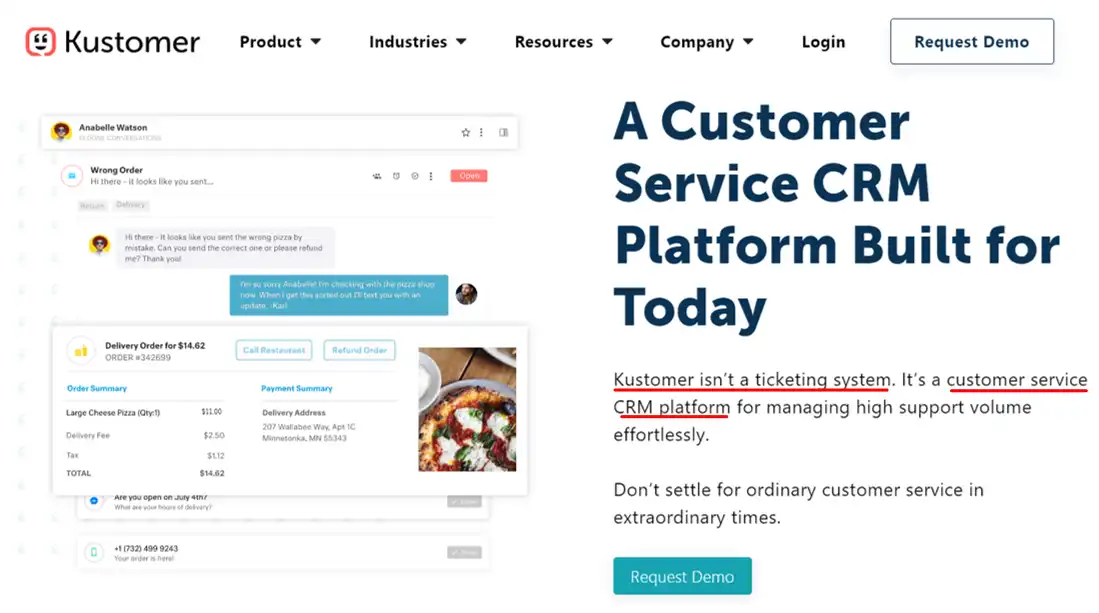Click customer avatar beside wrong pizza message

click(x=100, y=244)
